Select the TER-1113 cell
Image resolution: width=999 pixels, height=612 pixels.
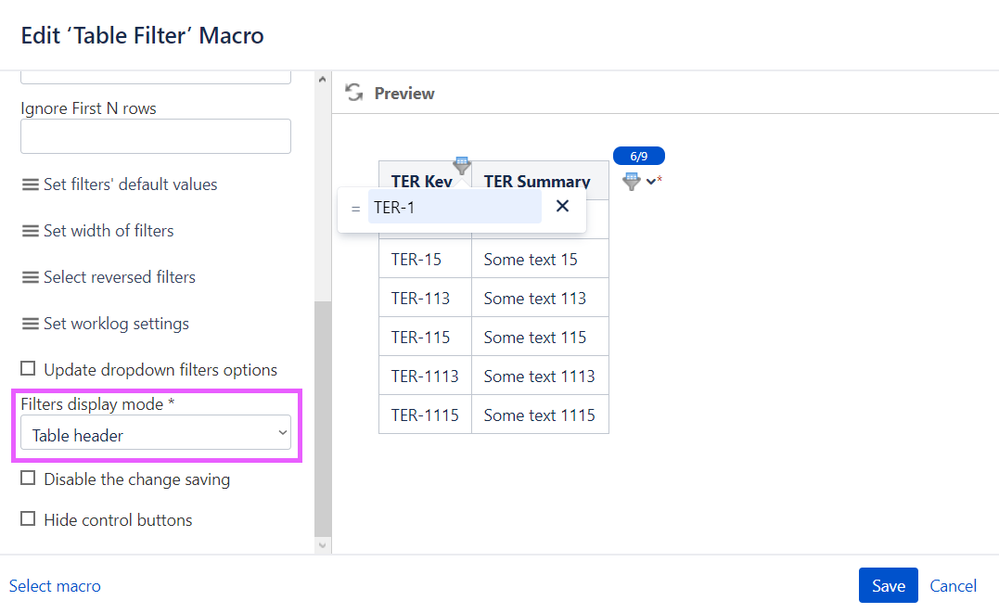425,375
